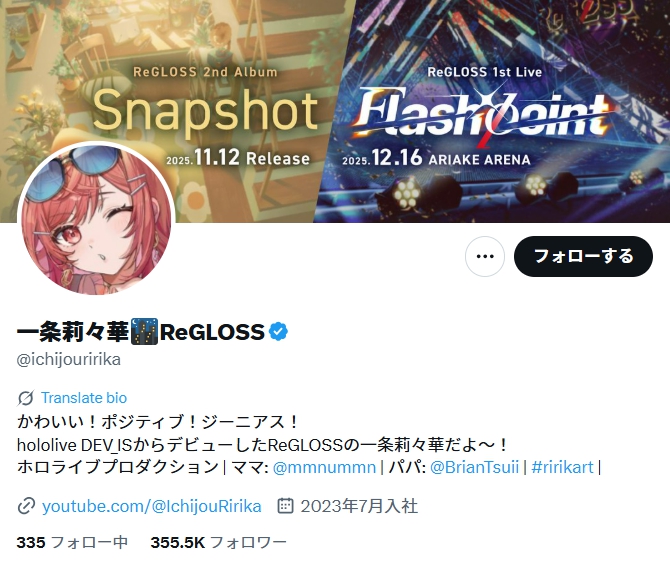670x566 pixels.
Task: Click the @ichijouririka username handle
Action: tap(68, 360)
